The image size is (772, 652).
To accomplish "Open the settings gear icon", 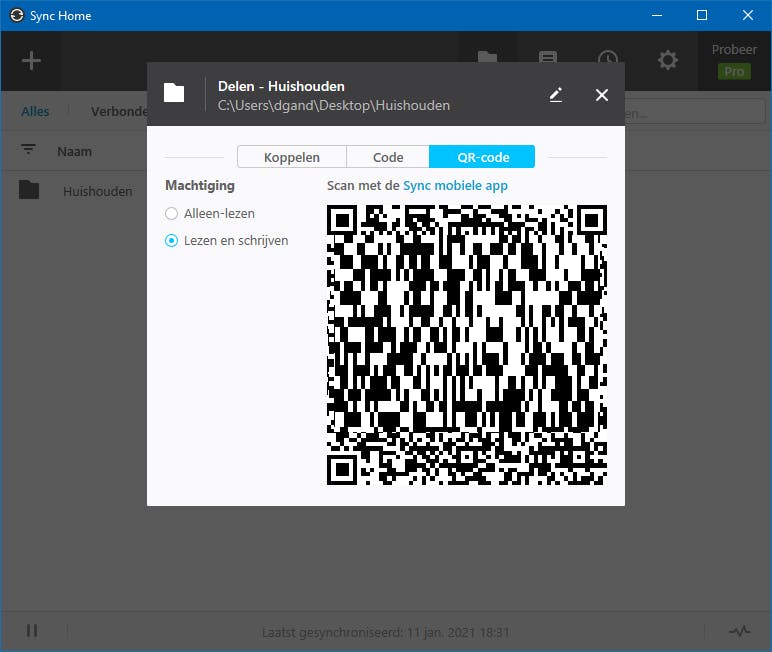I will (668, 60).
